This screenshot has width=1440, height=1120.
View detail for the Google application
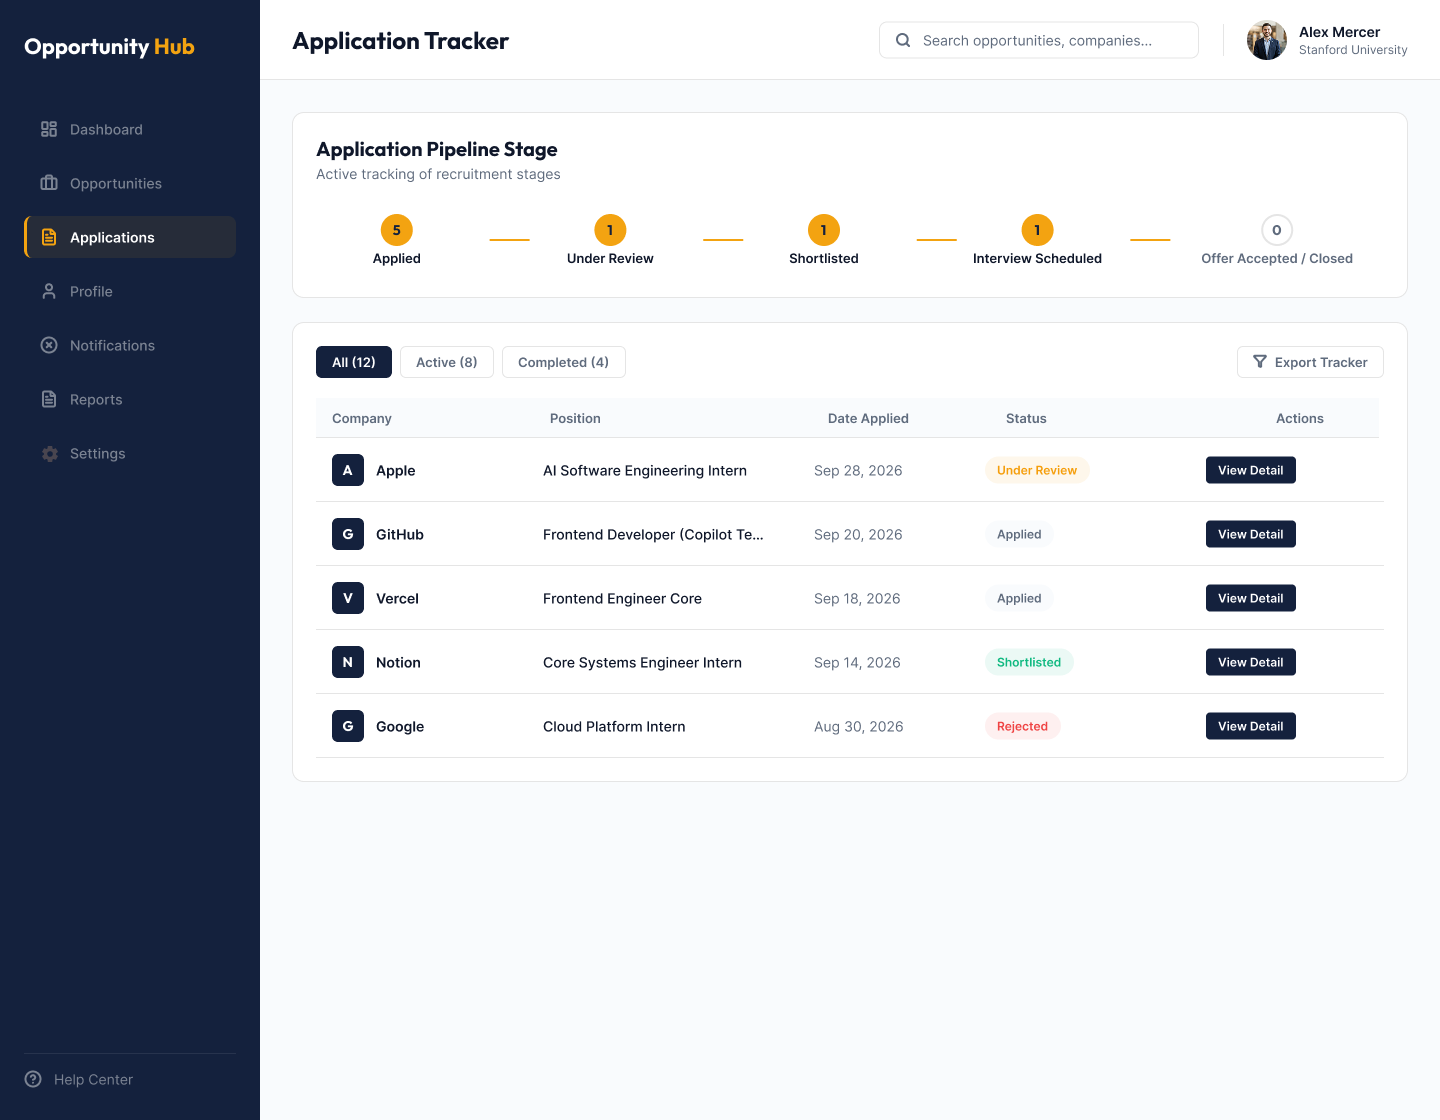coord(1251,726)
